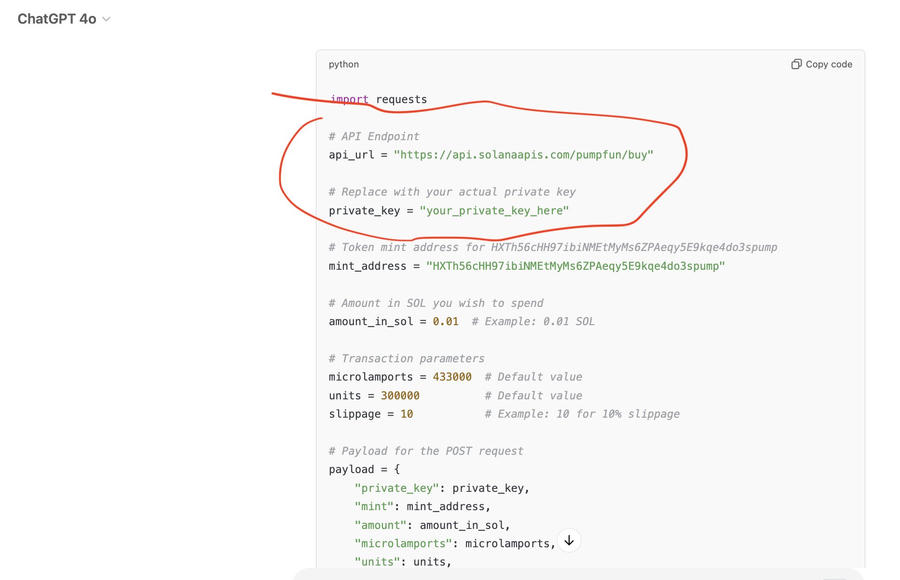900x580 pixels.
Task: Click the 0.01 amount_in_sol value
Action: click(x=446, y=321)
